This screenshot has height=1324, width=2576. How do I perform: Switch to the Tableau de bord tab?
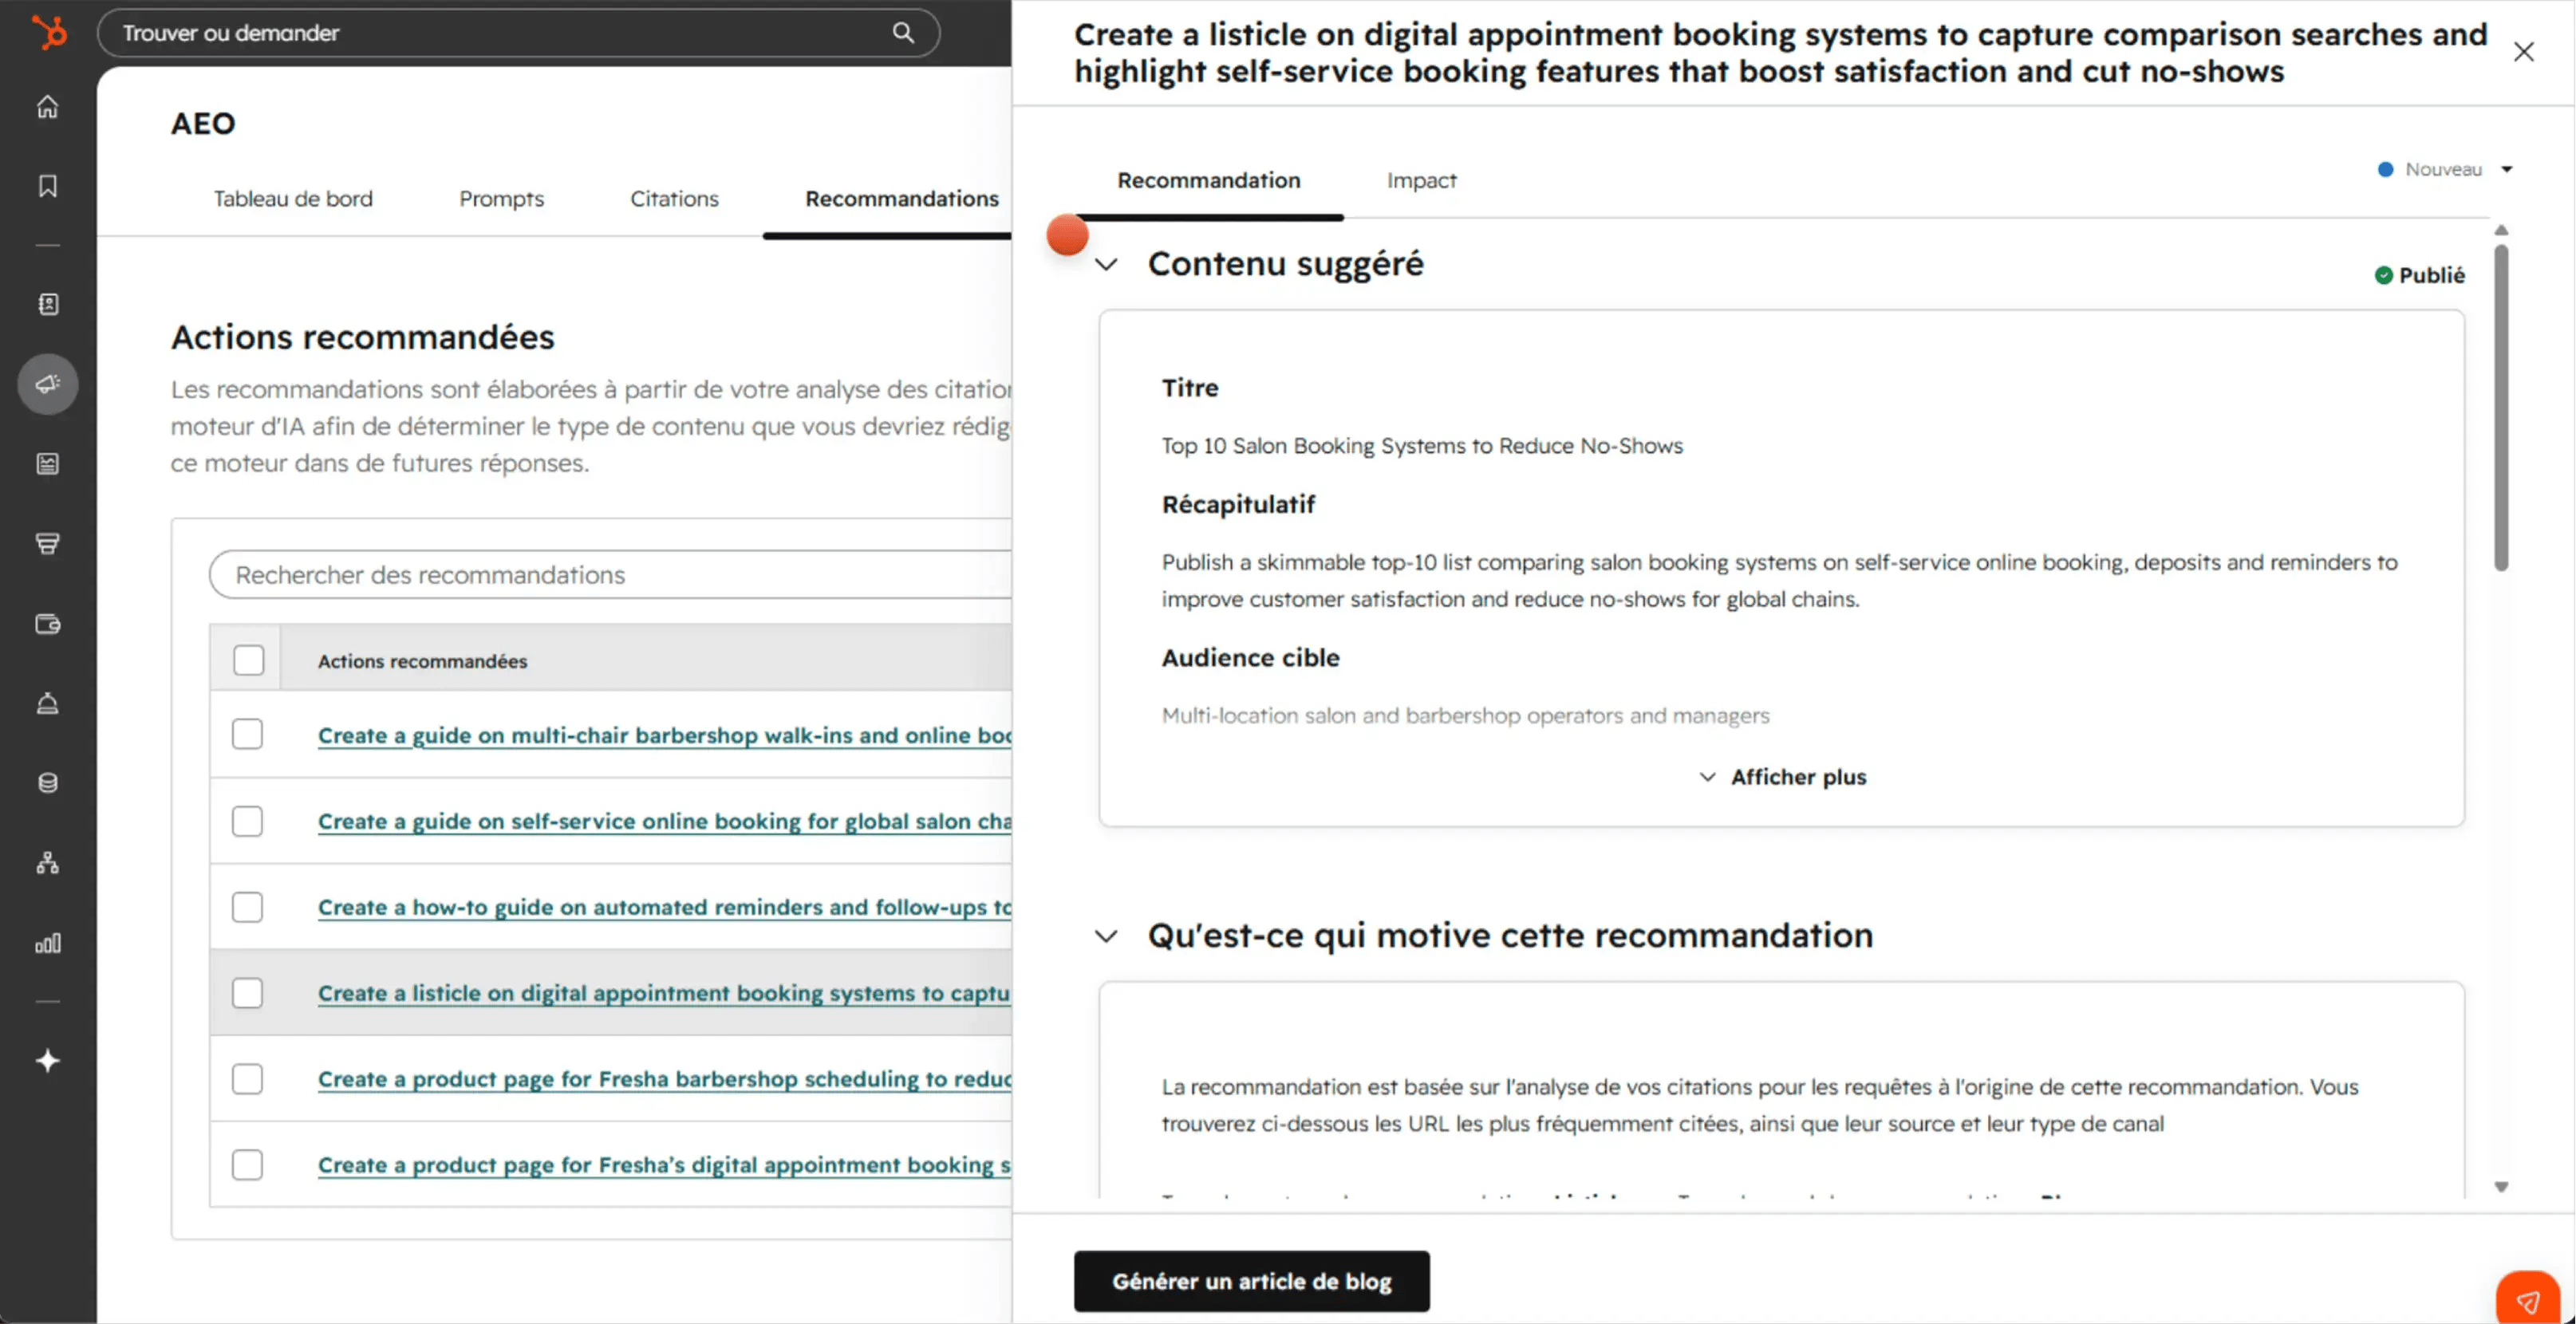click(x=293, y=198)
